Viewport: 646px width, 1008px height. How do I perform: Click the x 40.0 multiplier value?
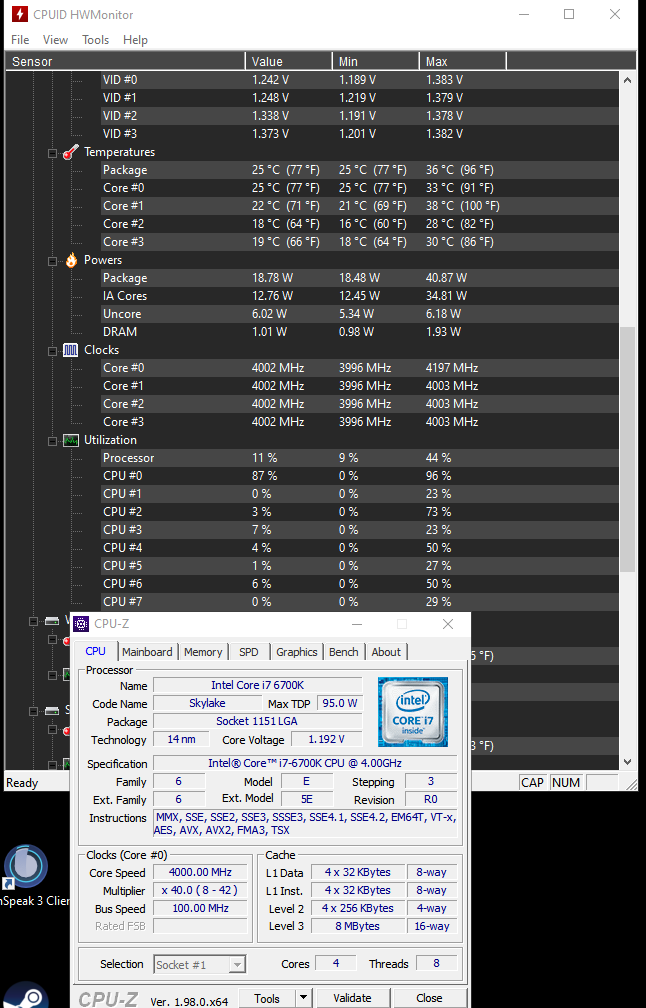pyautogui.click(x=201, y=890)
